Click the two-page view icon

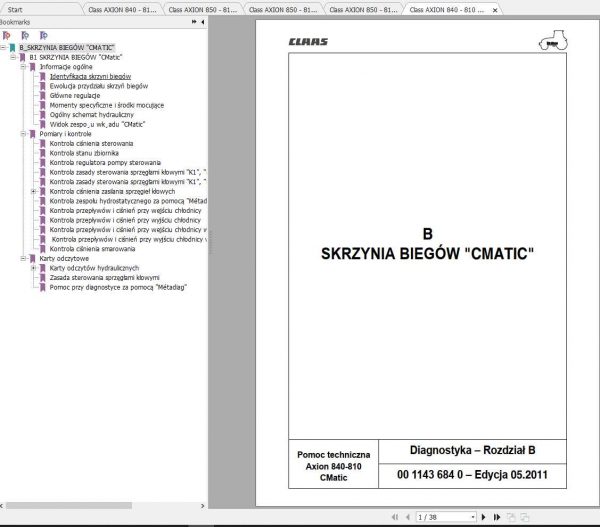pos(525,517)
